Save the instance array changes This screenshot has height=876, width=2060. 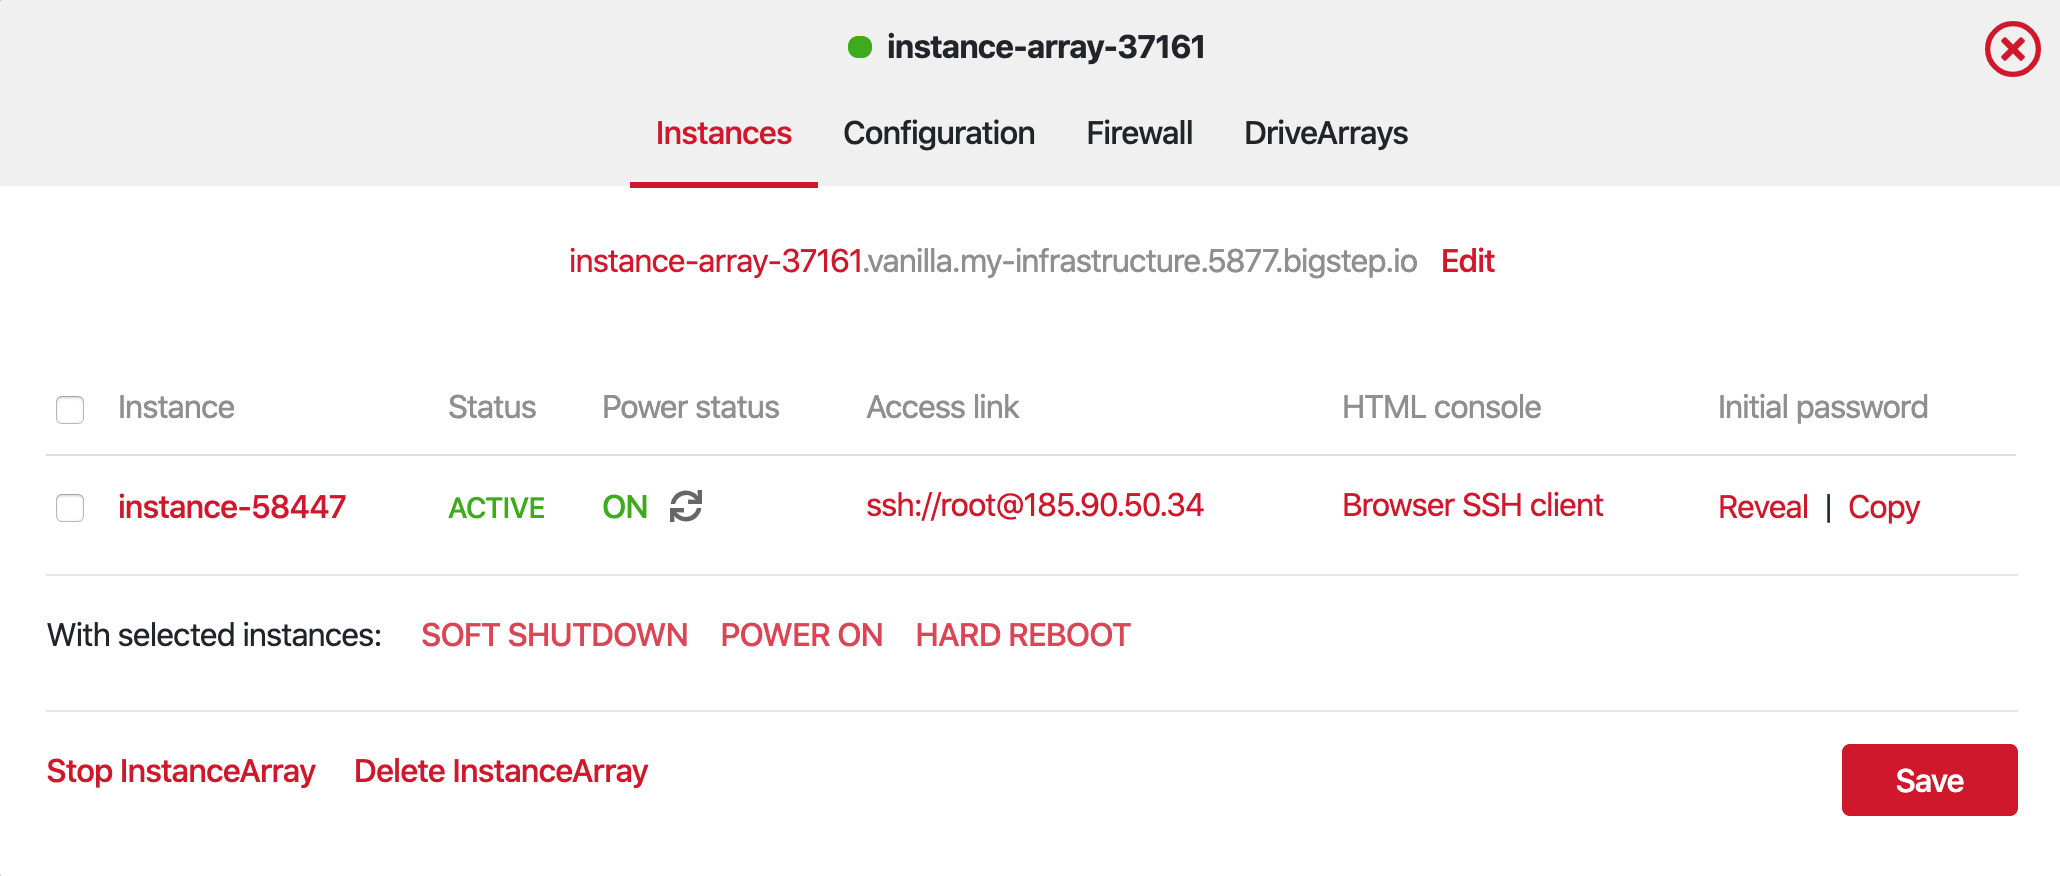[x=1928, y=780]
